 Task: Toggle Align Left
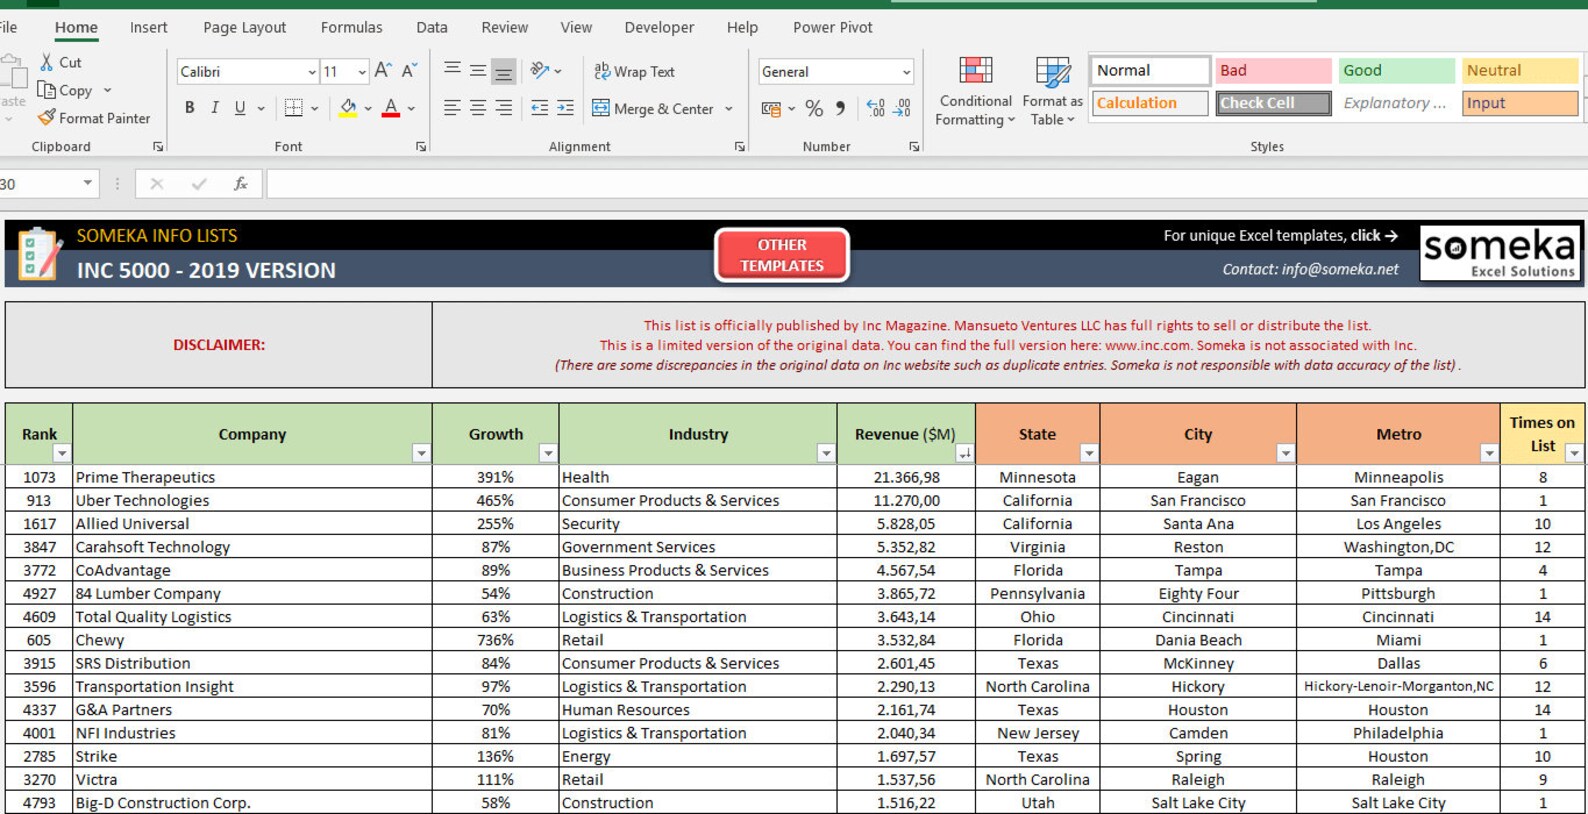pyautogui.click(x=452, y=108)
